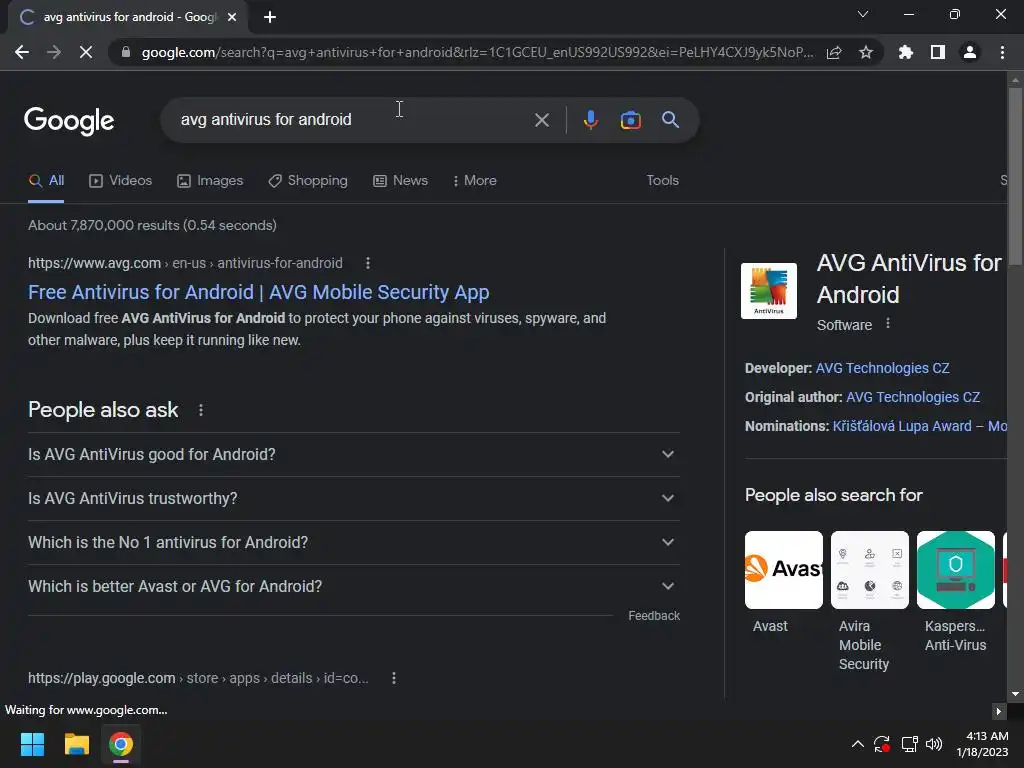This screenshot has width=1024, height=768.
Task: Open Free Antivirus for Android result
Action: coord(259,293)
